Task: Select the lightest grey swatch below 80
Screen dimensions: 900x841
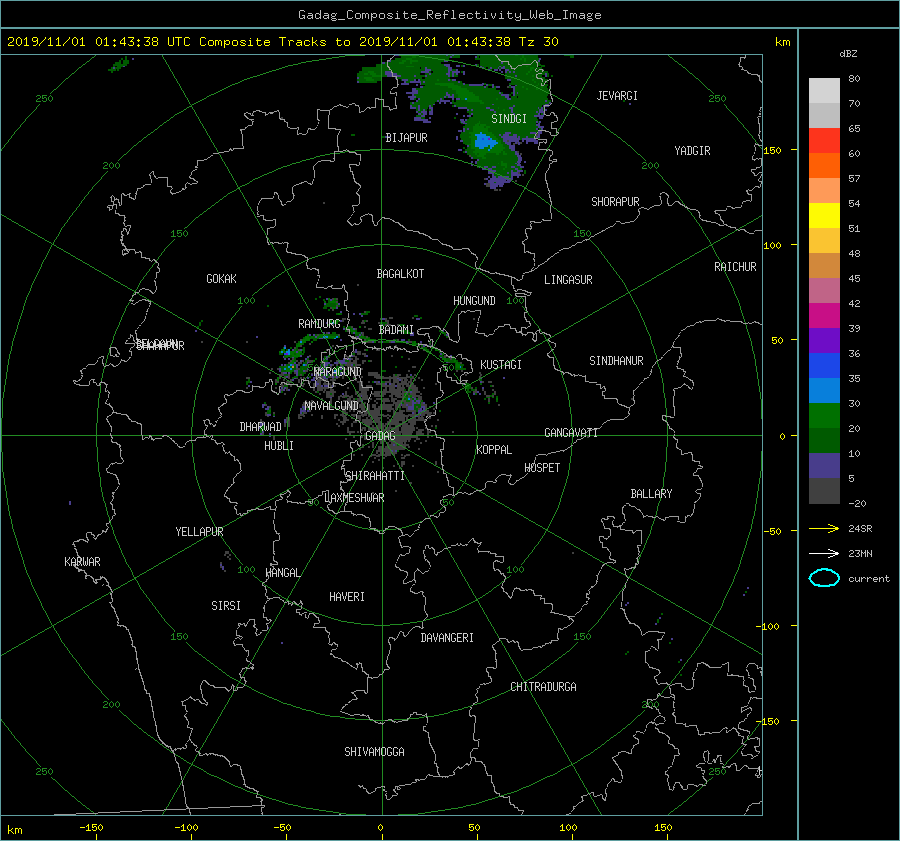Action: (x=824, y=90)
